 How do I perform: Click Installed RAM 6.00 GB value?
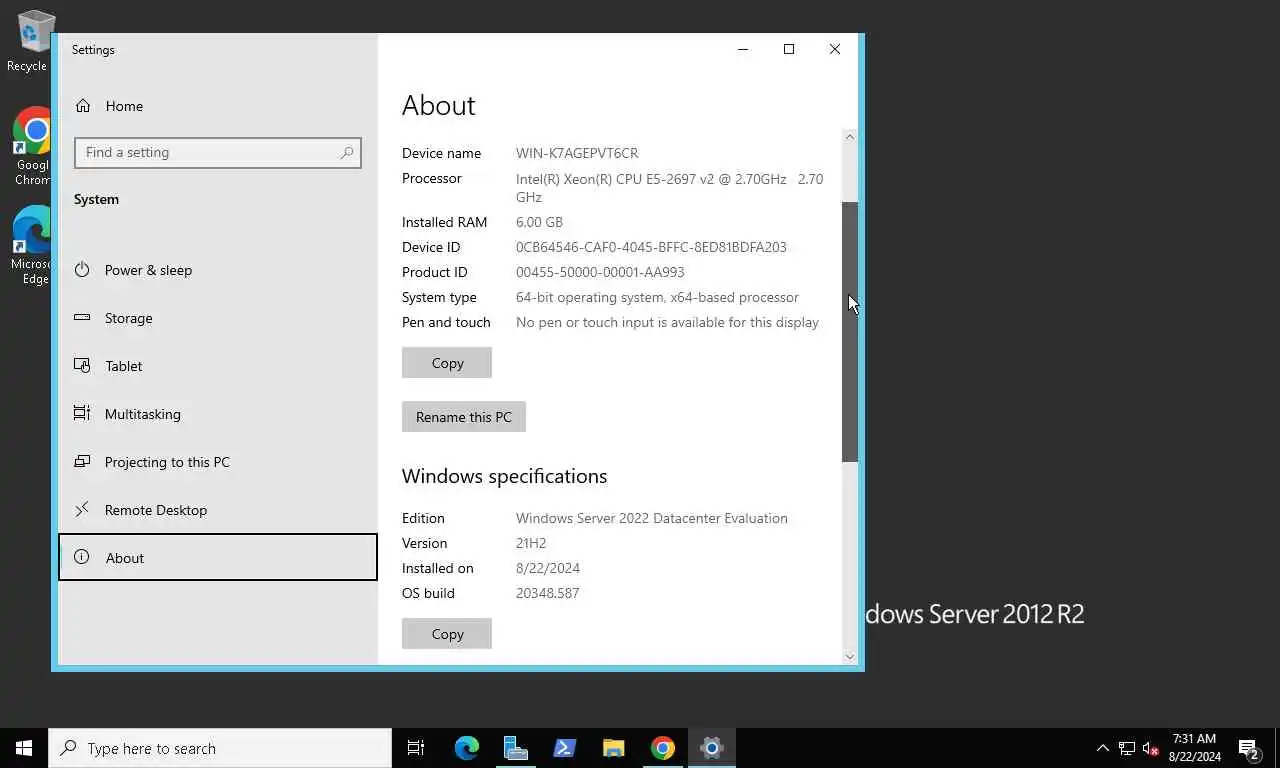click(x=539, y=222)
